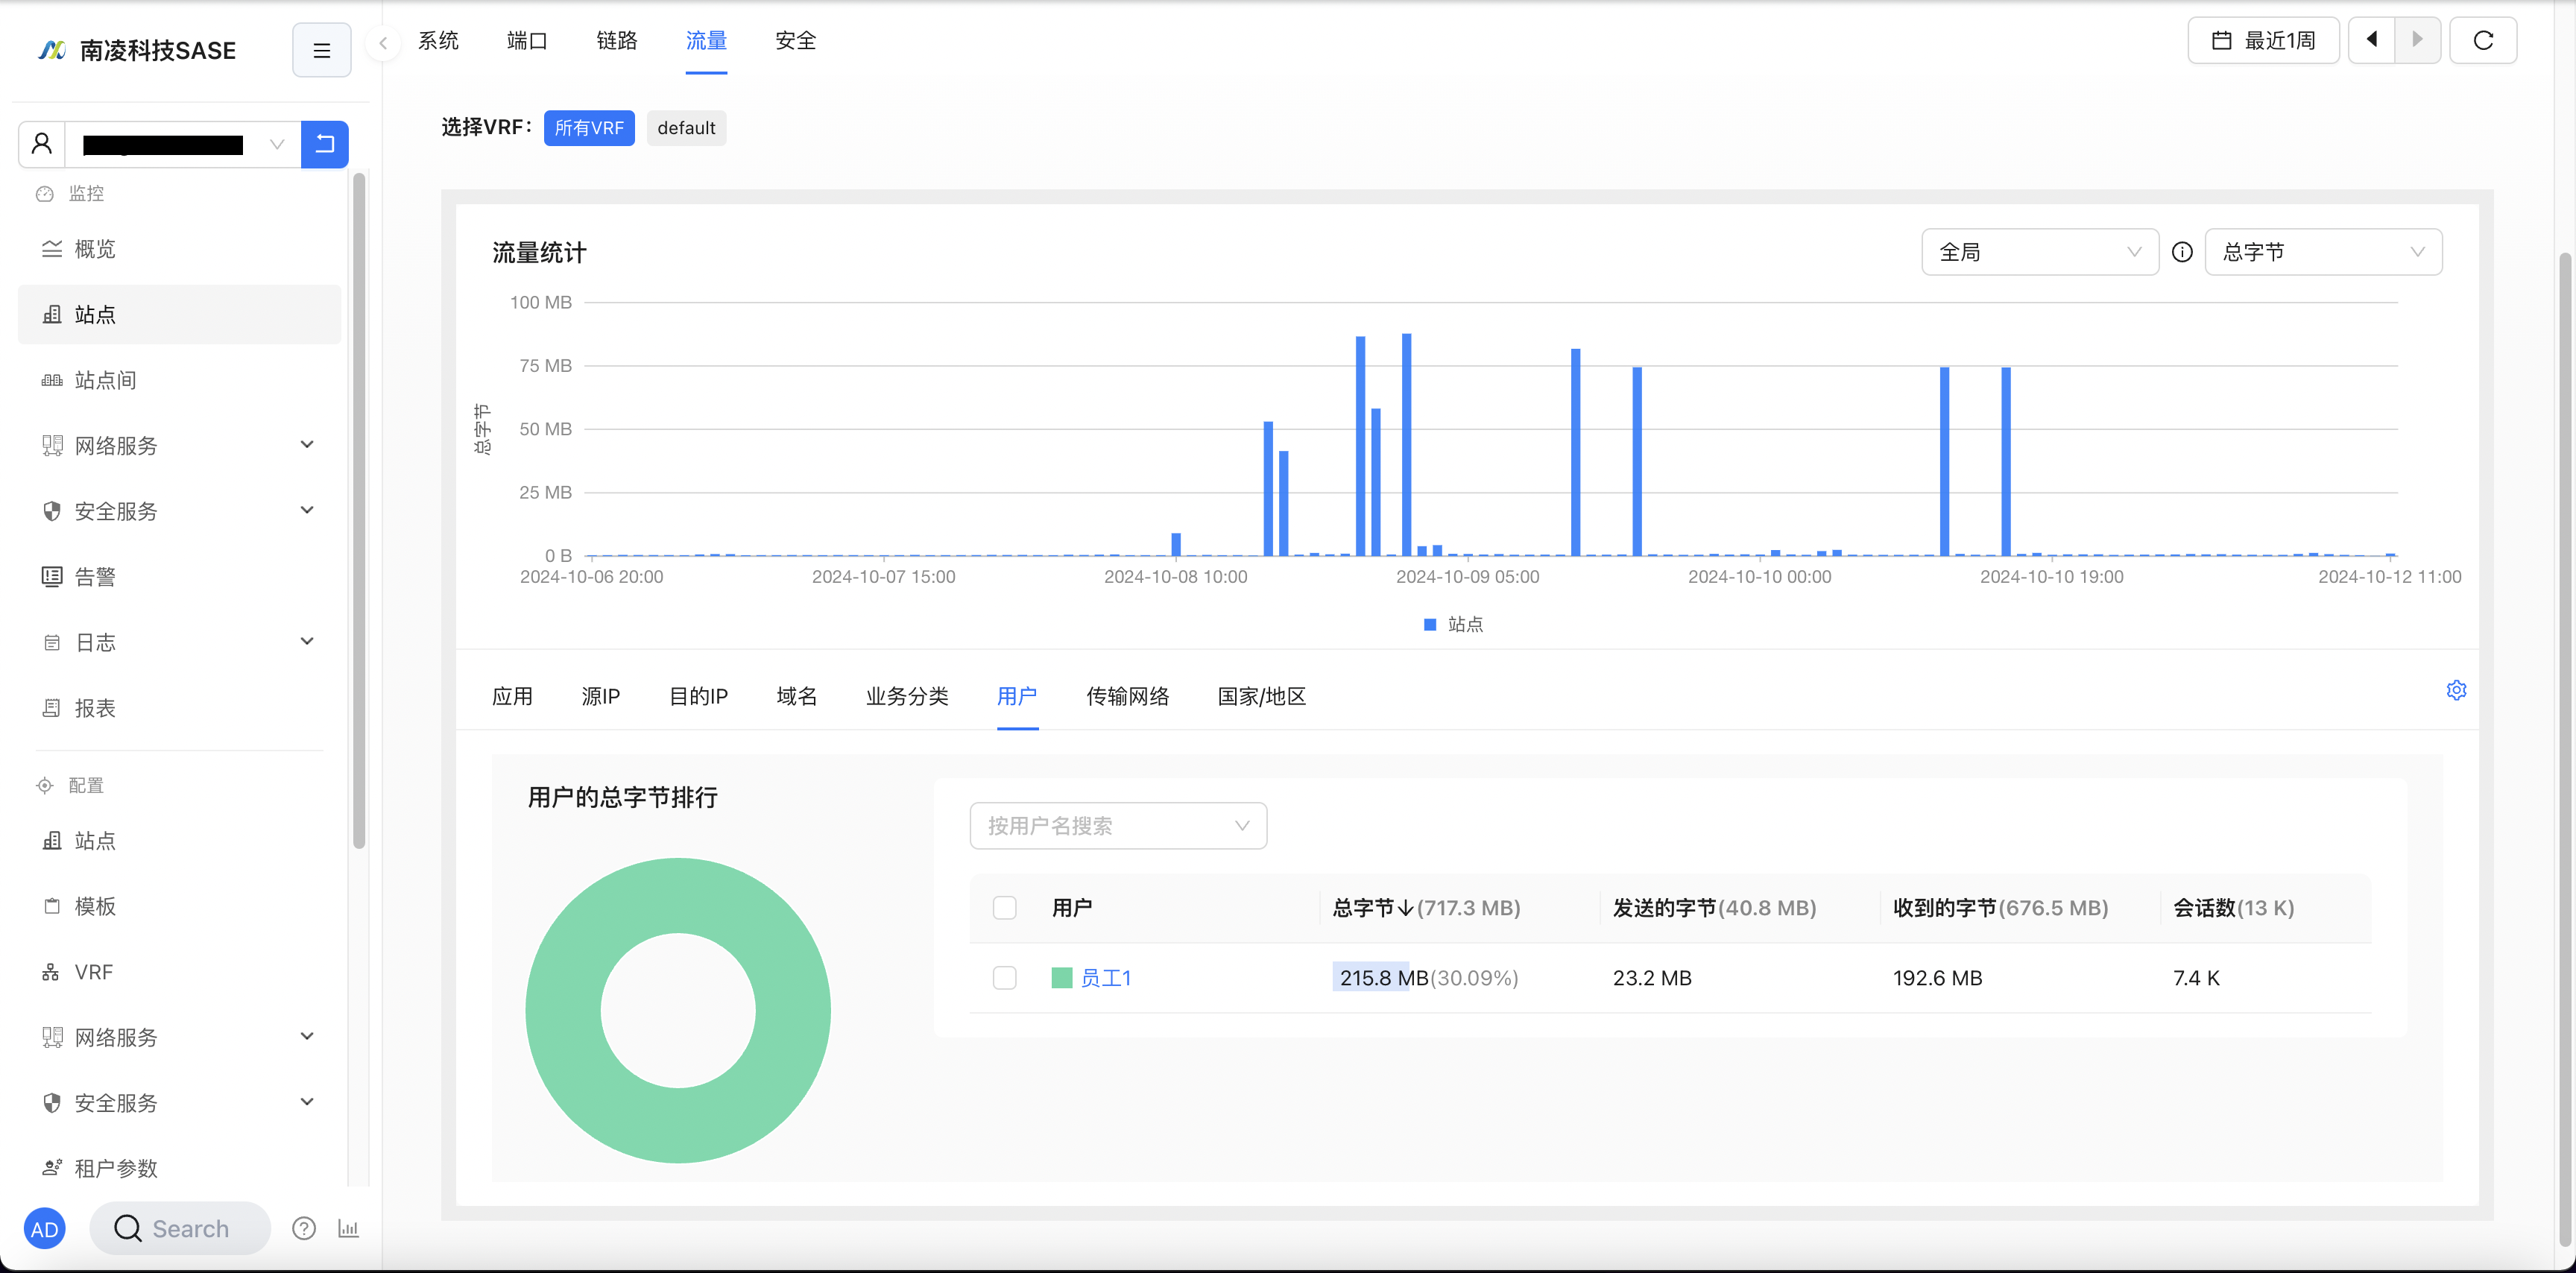Toggle the sidebar hamburger menu button
2576x1273 pixels.
(x=321, y=50)
